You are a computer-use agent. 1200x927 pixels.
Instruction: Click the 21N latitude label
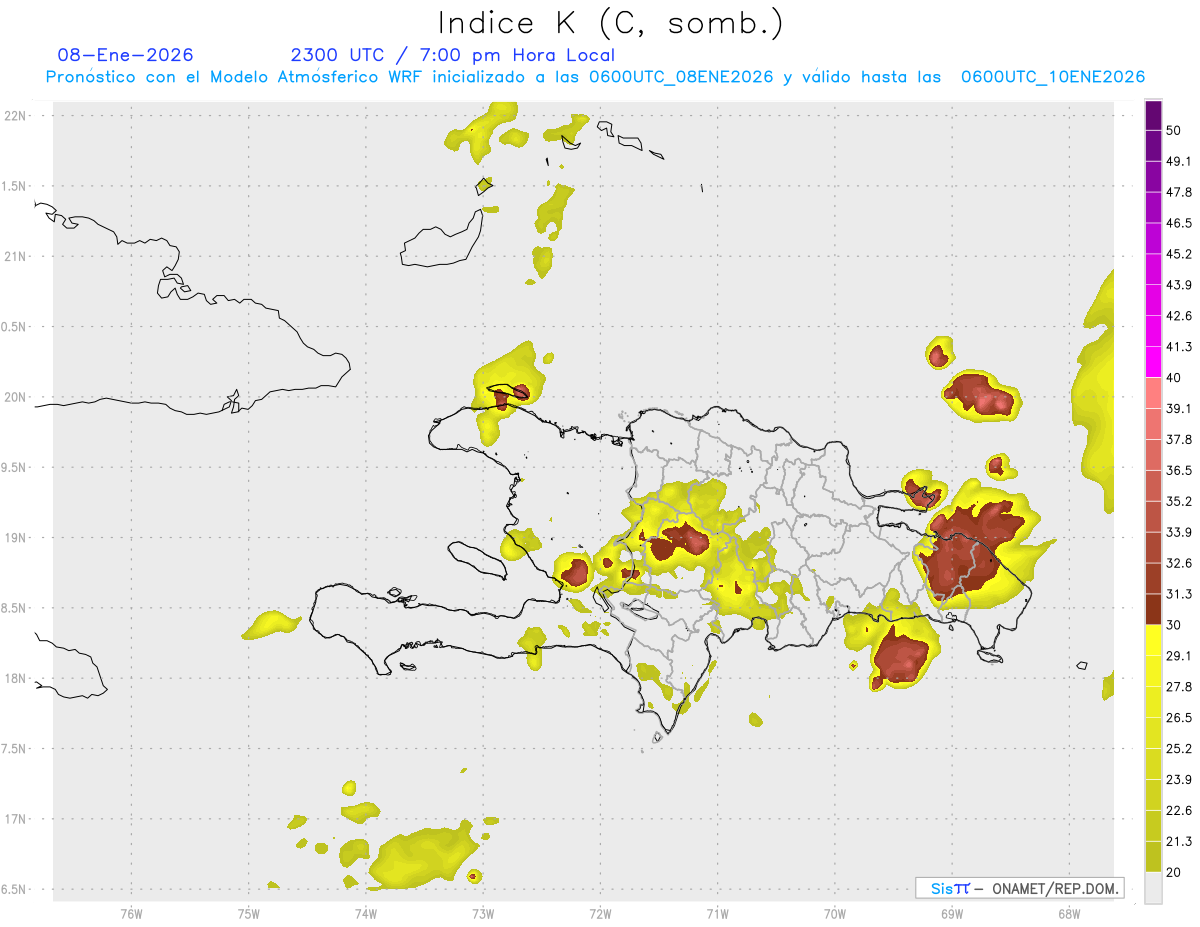(16, 256)
